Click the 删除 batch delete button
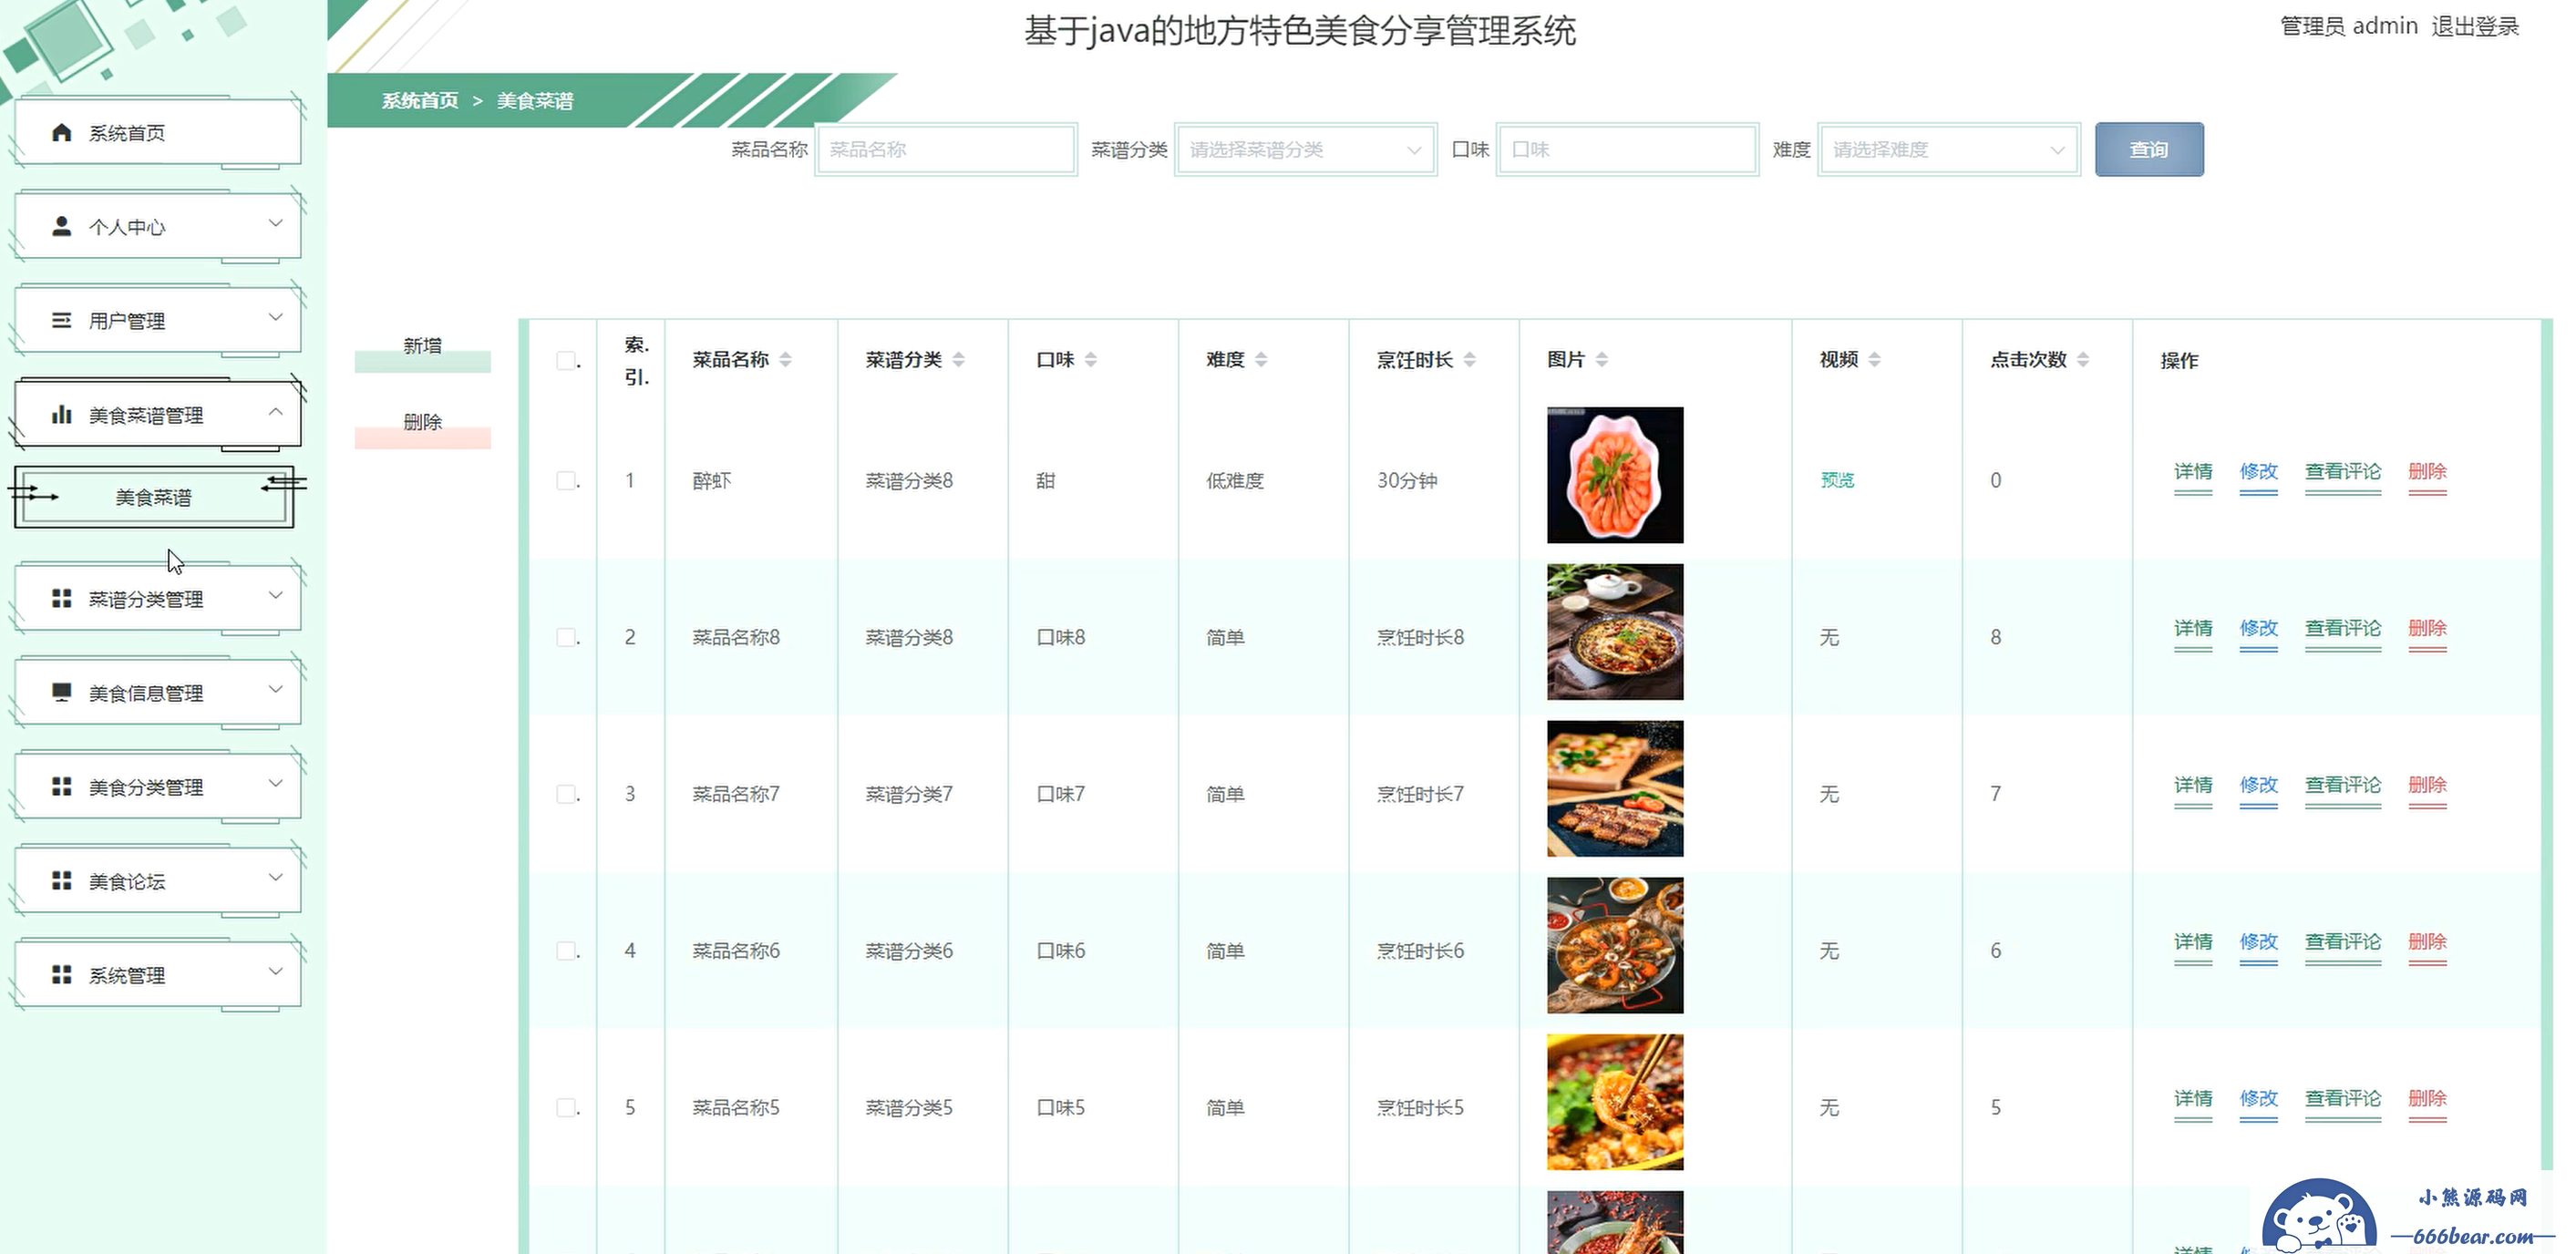The width and height of the screenshot is (2576, 1254). pyautogui.click(x=422, y=423)
